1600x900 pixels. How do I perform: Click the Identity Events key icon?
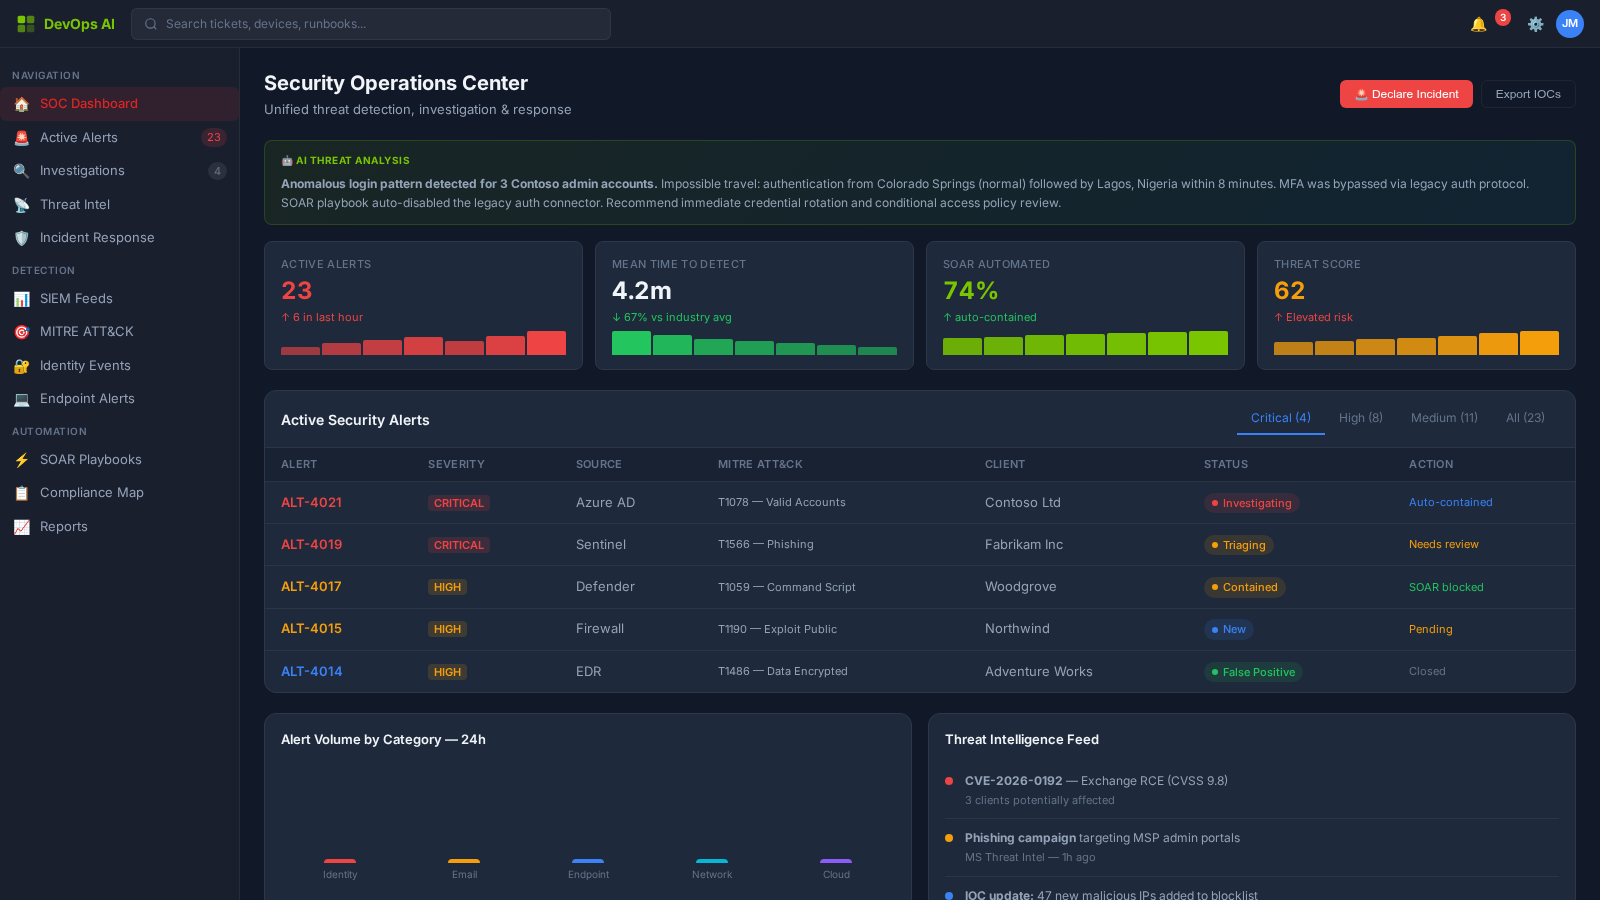(21, 365)
